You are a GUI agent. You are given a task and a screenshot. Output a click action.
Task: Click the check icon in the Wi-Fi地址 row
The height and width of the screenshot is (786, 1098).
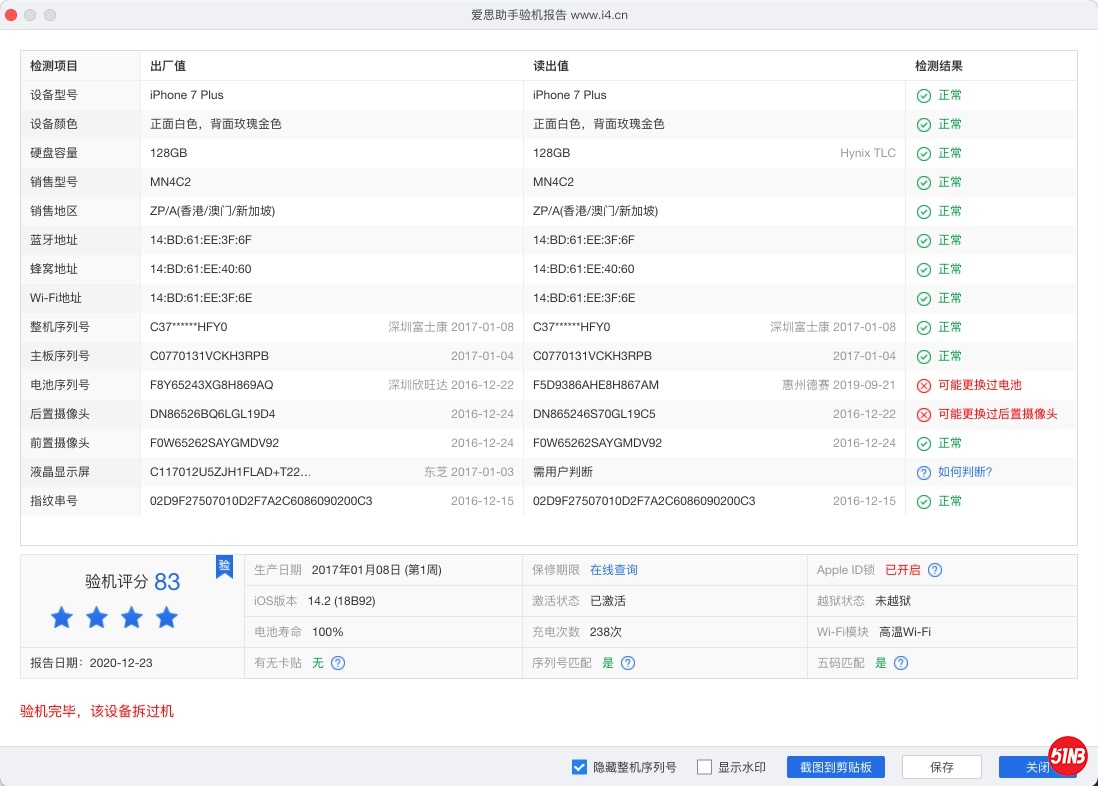click(x=924, y=298)
